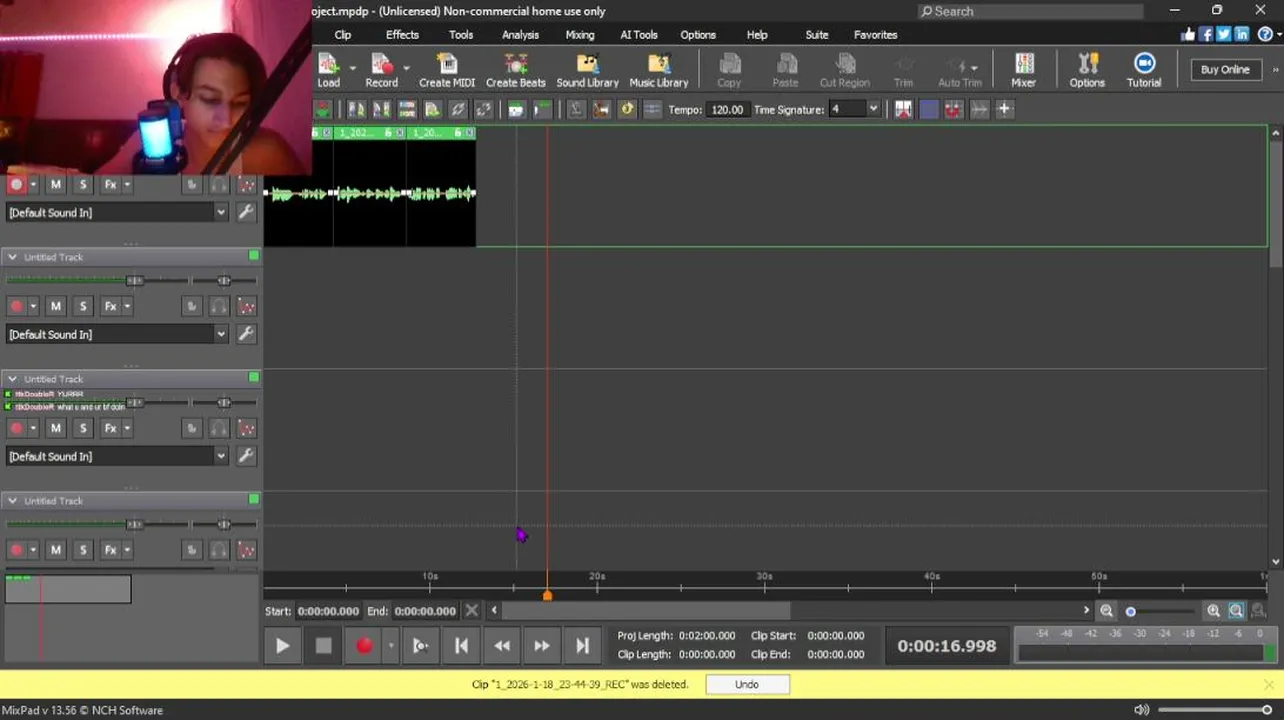Open the Time Signature dropdown
The height and width of the screenshot is (720, 1284).
[x=873, y=109]
